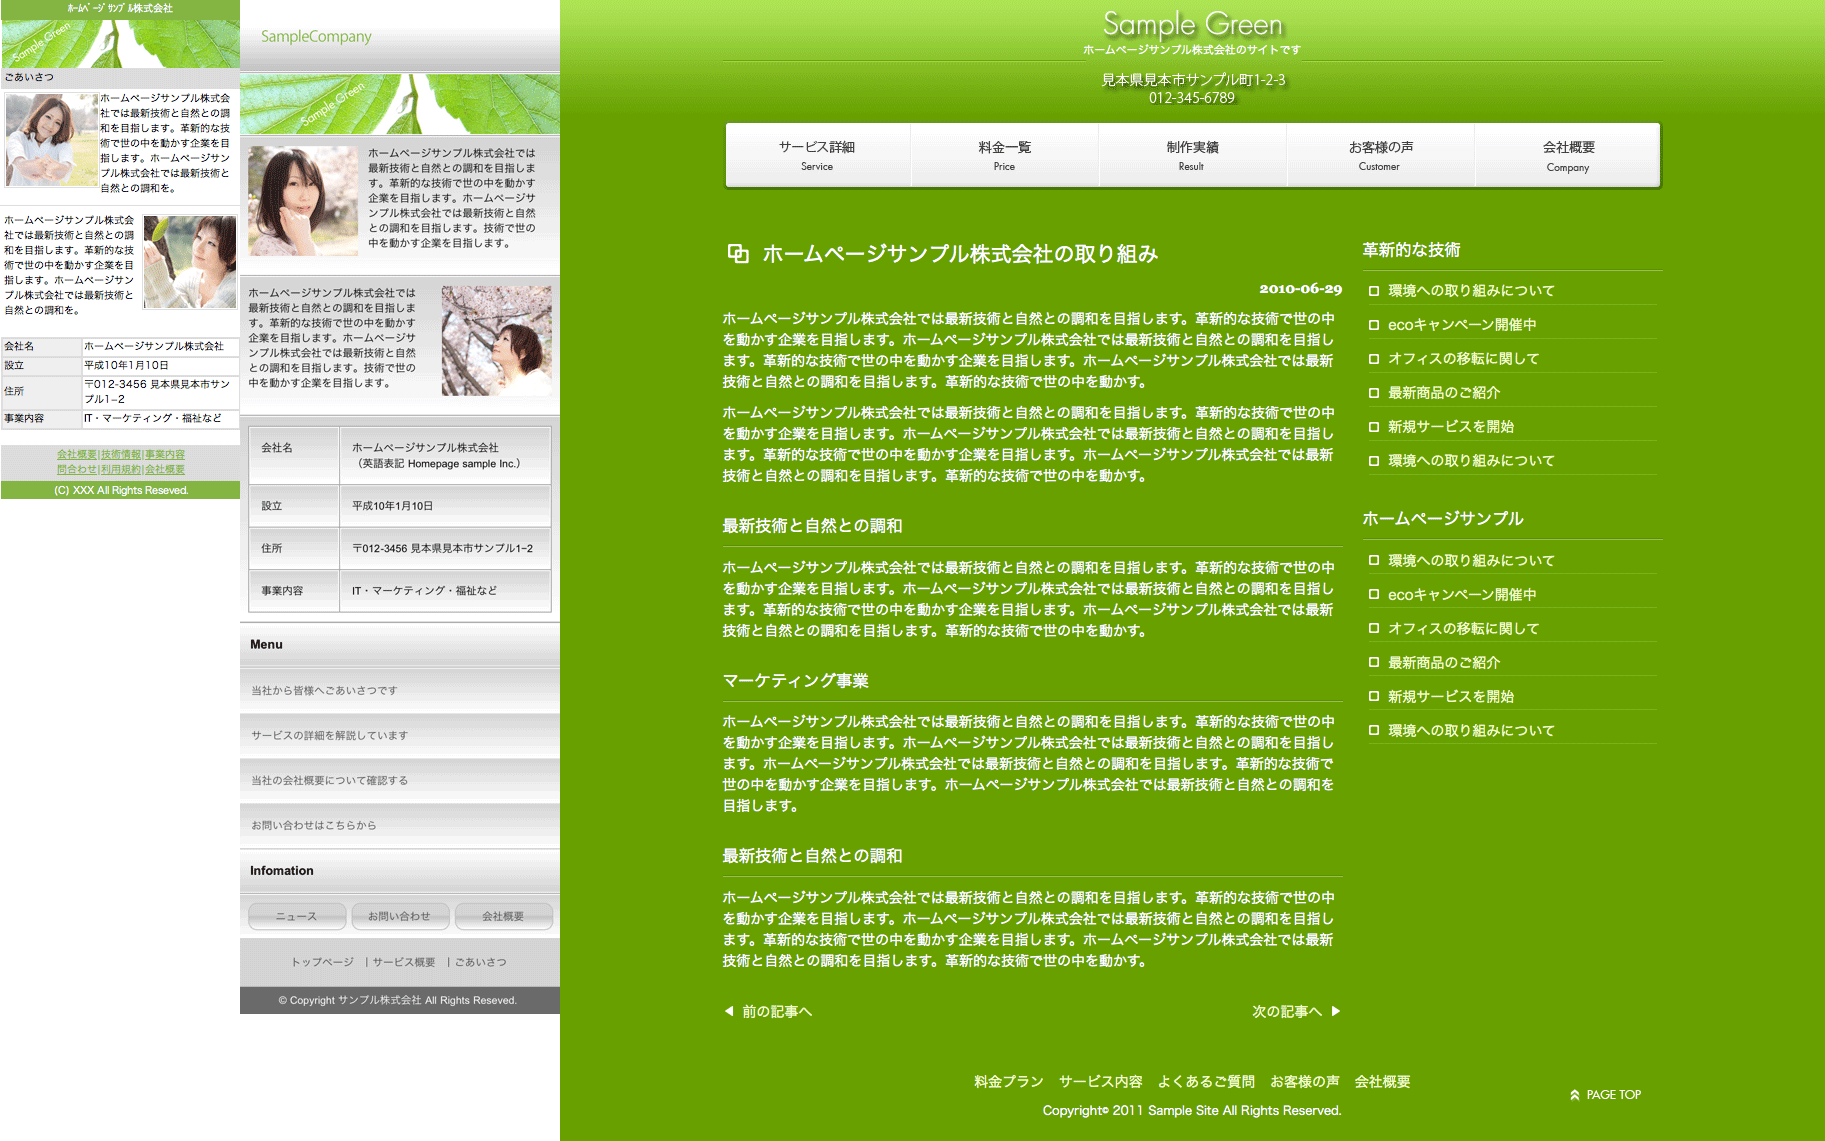Click the cherry blossom photo of the woman
The height and width of the screenshot is (1141, 1825).
coord(496,340)
